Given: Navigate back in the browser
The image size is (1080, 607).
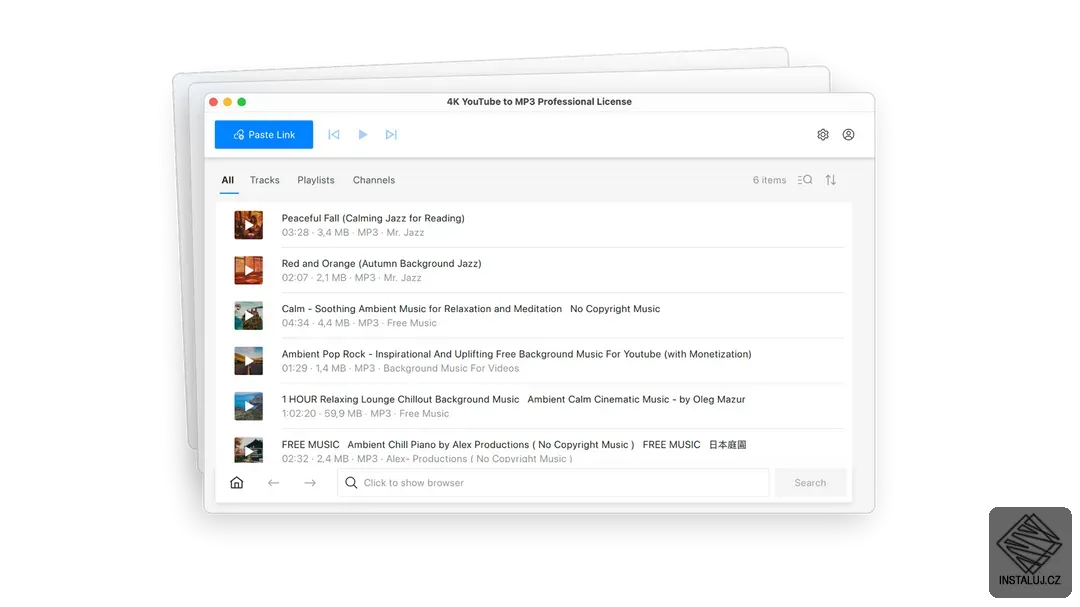Looking at the screenshot, I should (x=273, y=483).
